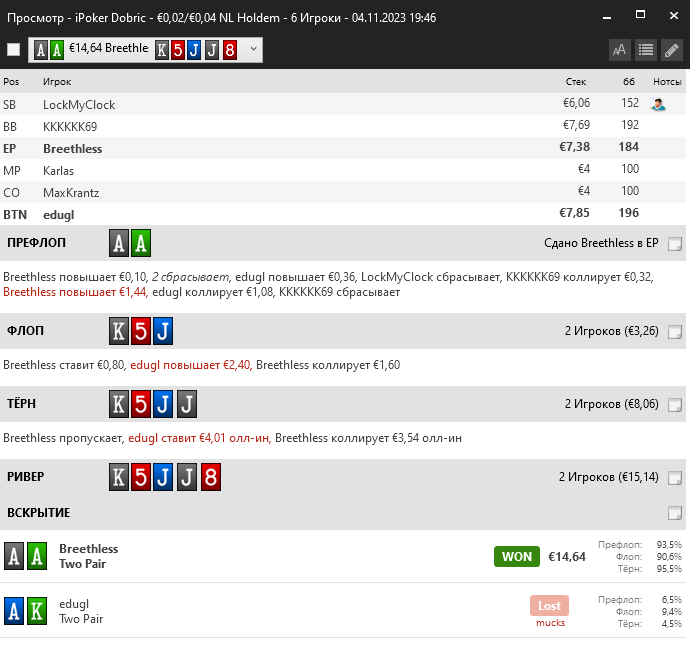Minimize the hand viewer window
The width and height of the screenshot is (690, 651).
coord(607,17)
